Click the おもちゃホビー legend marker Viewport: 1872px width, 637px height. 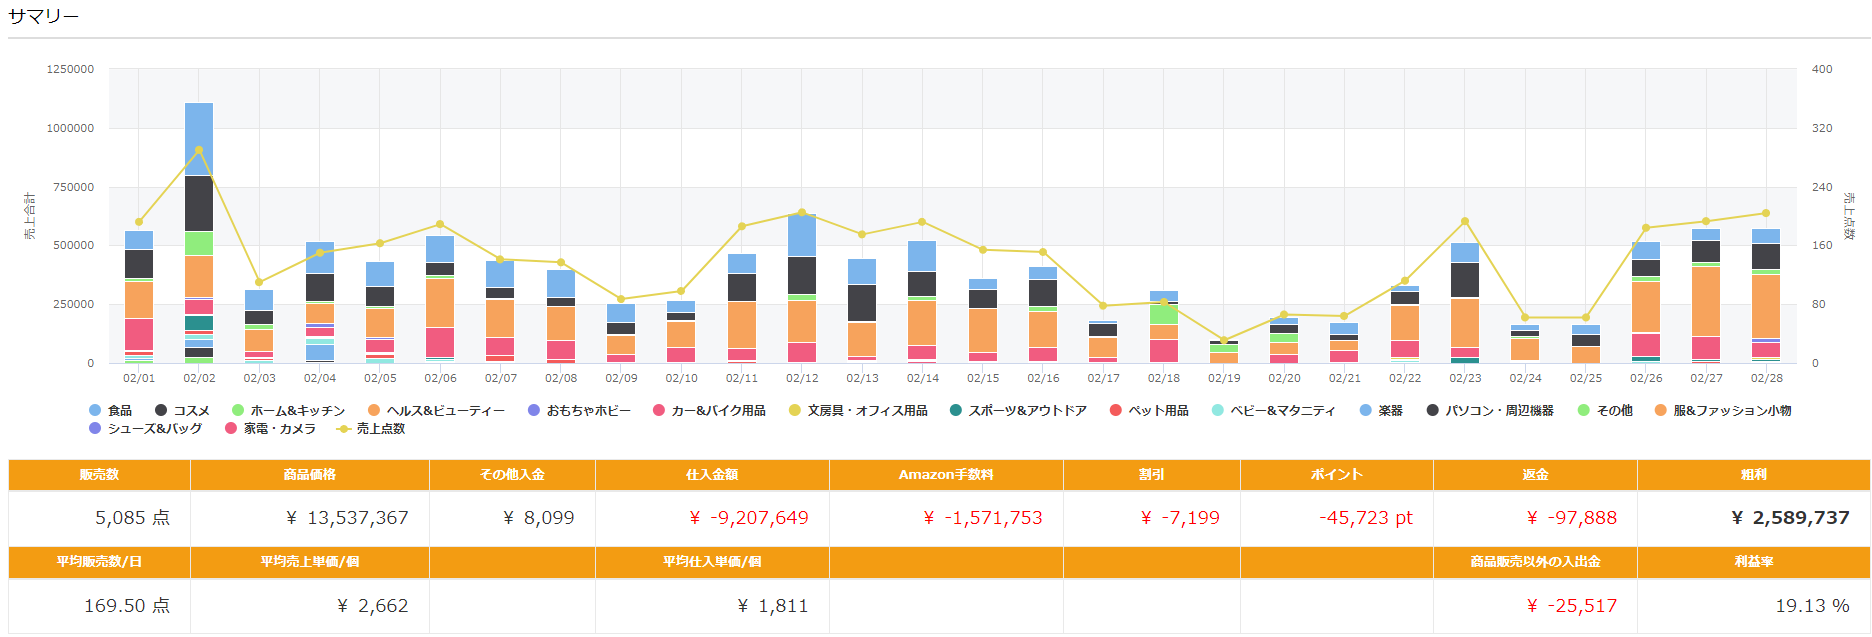pyautogui.click(x=534, y=411)
